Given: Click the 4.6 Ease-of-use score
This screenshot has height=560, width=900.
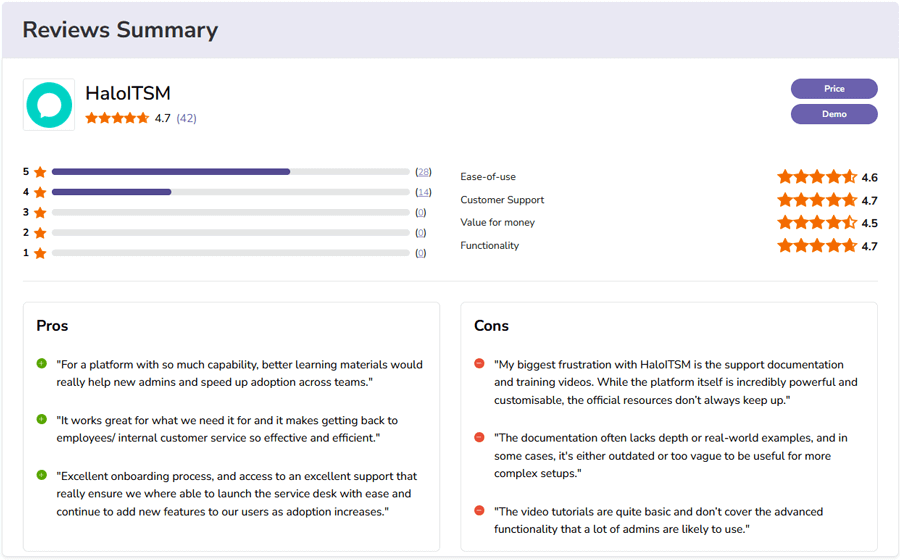Looking at the screenshot, I should click(870, 178).
